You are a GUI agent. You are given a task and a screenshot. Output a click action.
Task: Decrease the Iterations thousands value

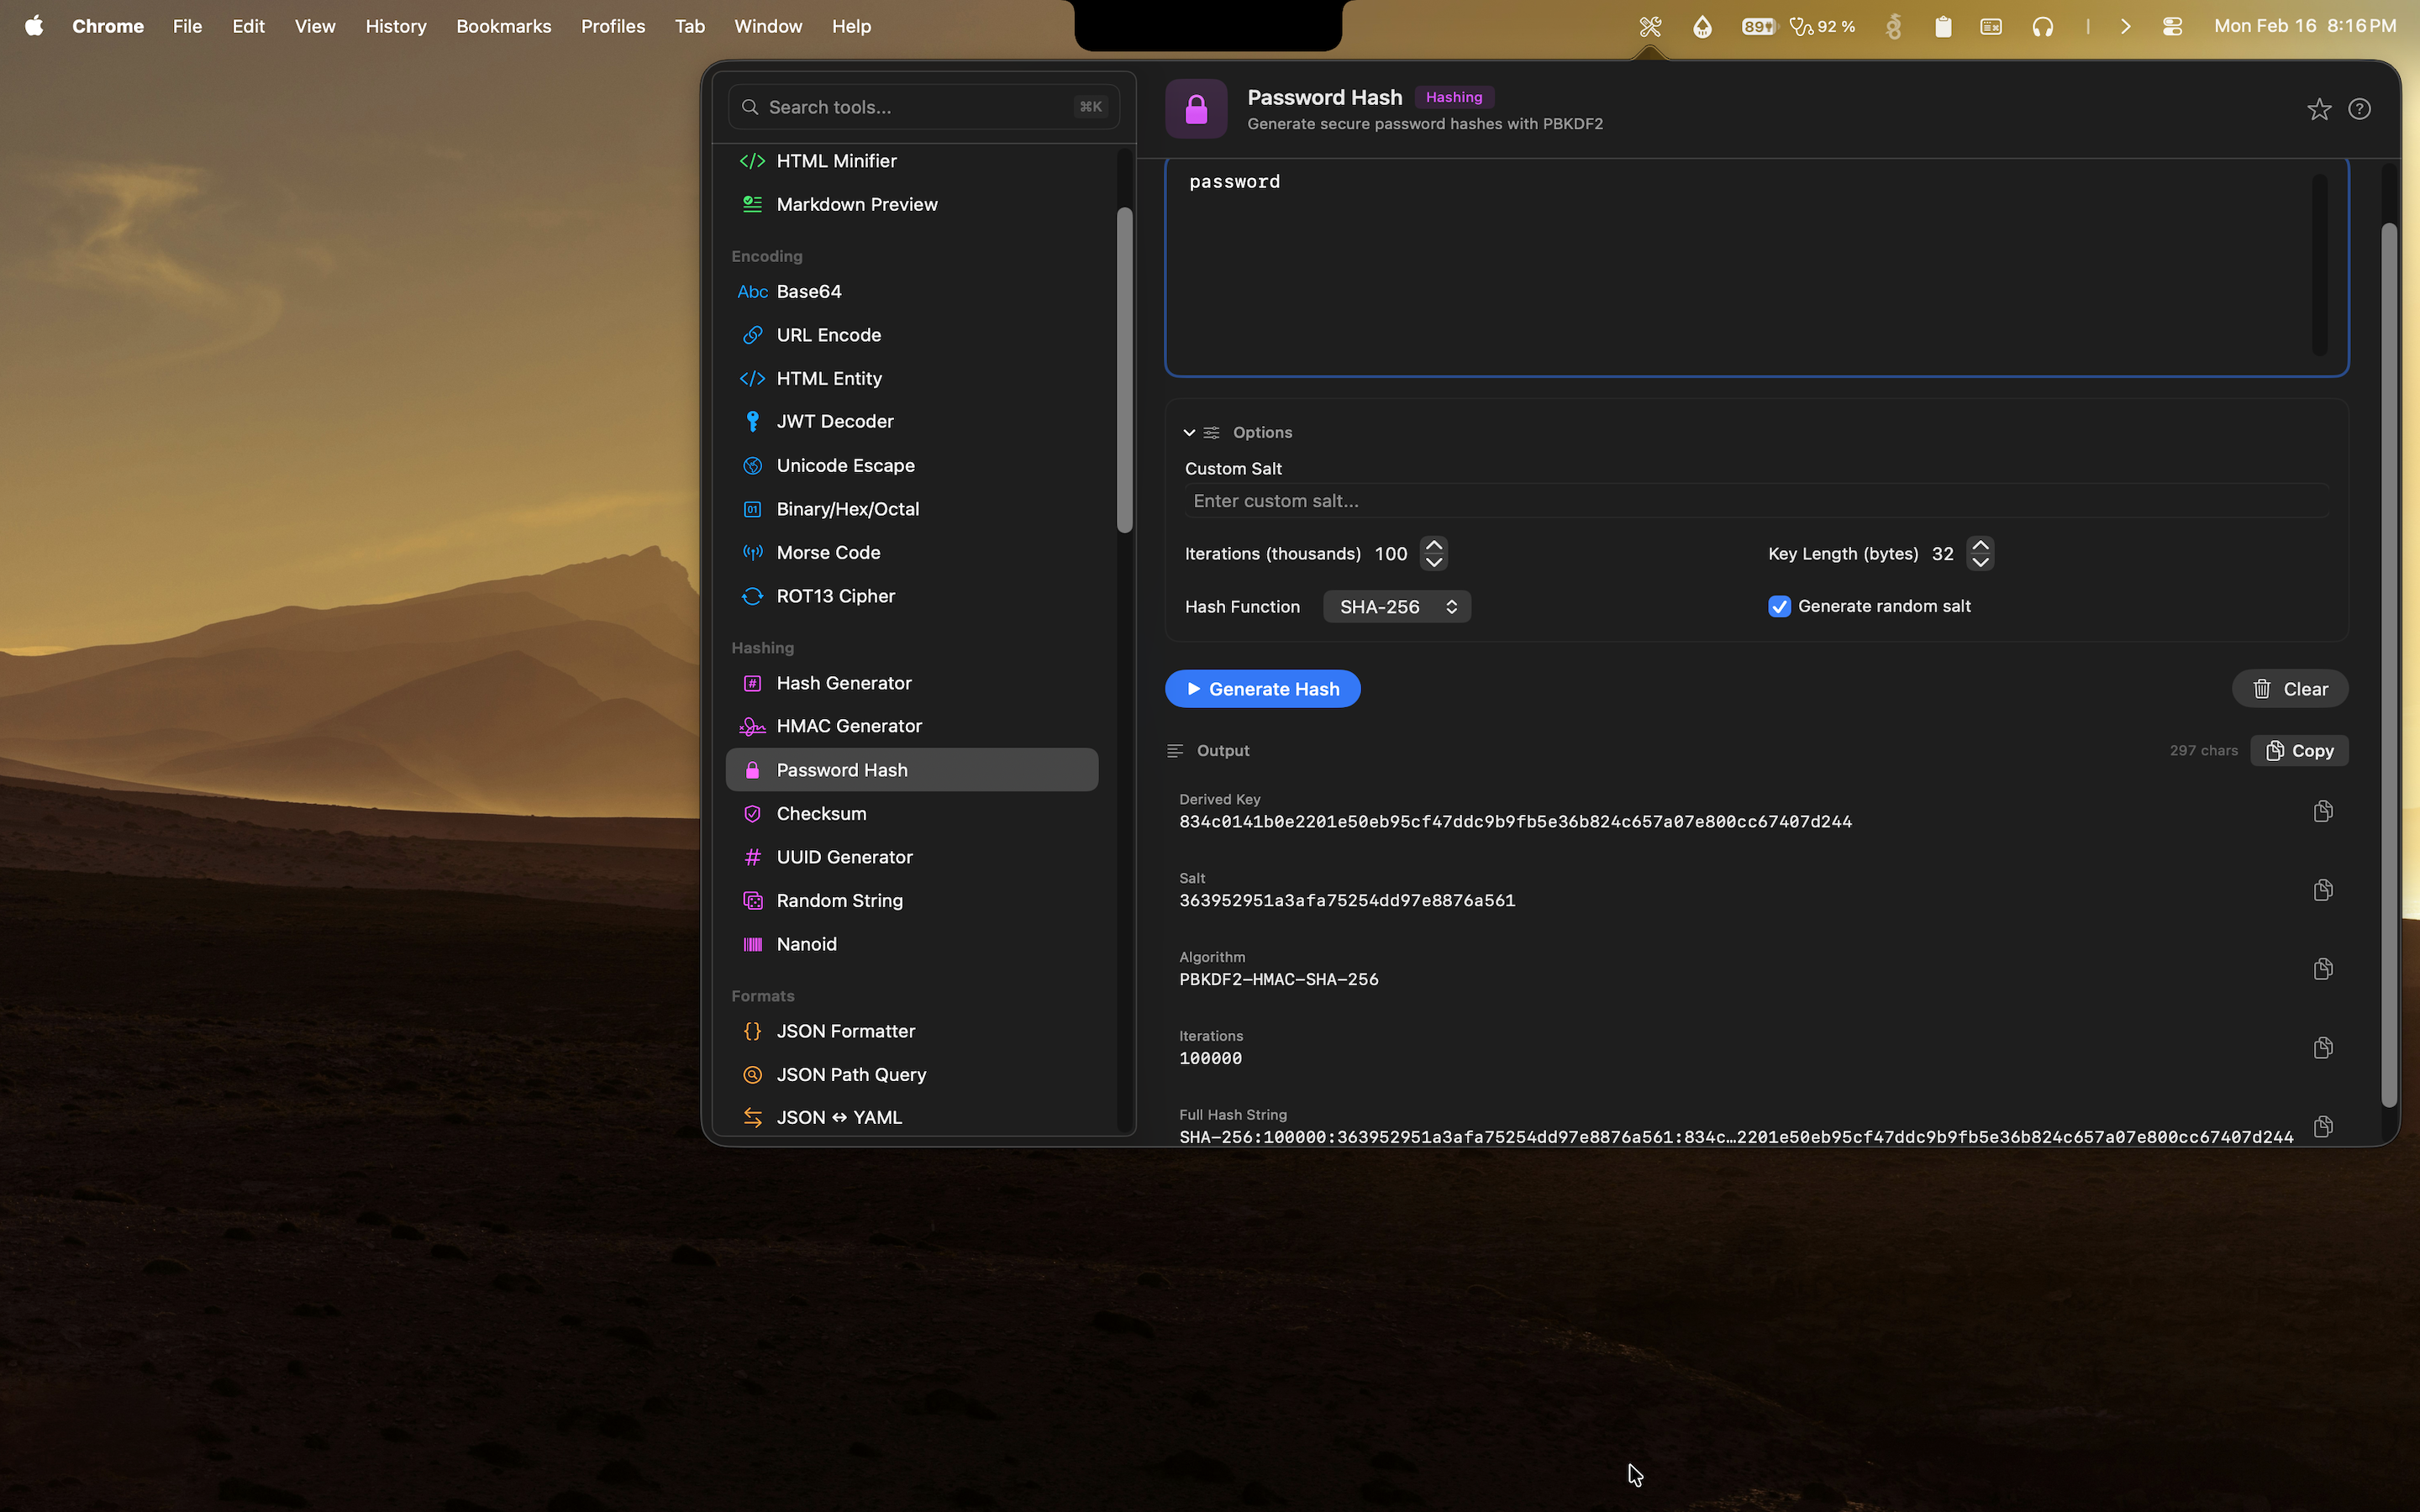pyautogui.click(x=1434, y=562)
